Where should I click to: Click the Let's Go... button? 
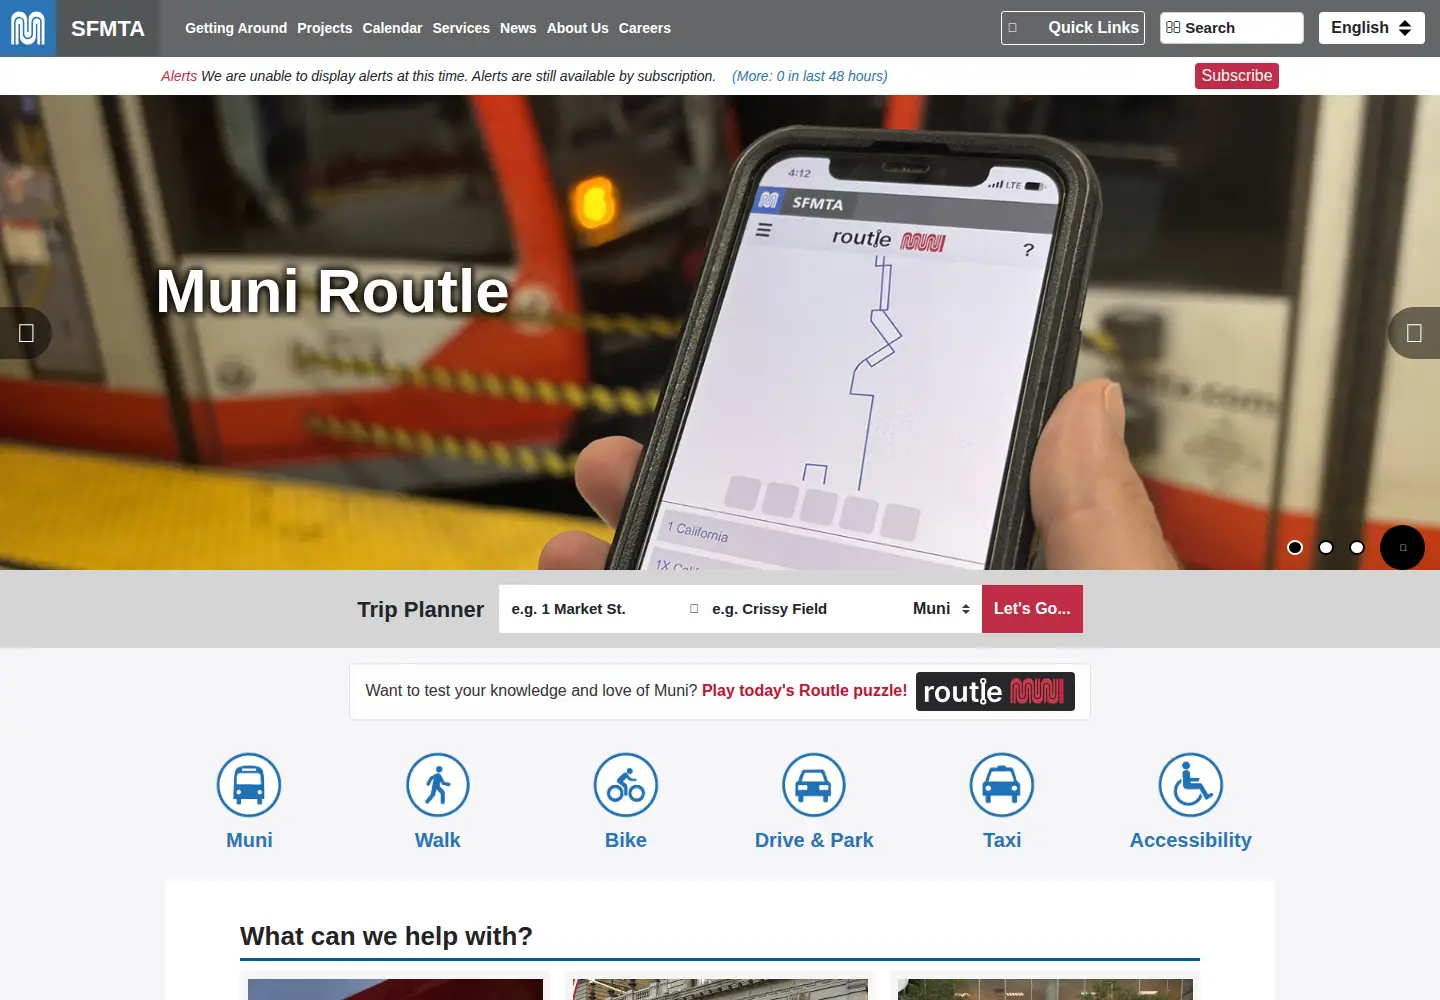[1032, 609]
